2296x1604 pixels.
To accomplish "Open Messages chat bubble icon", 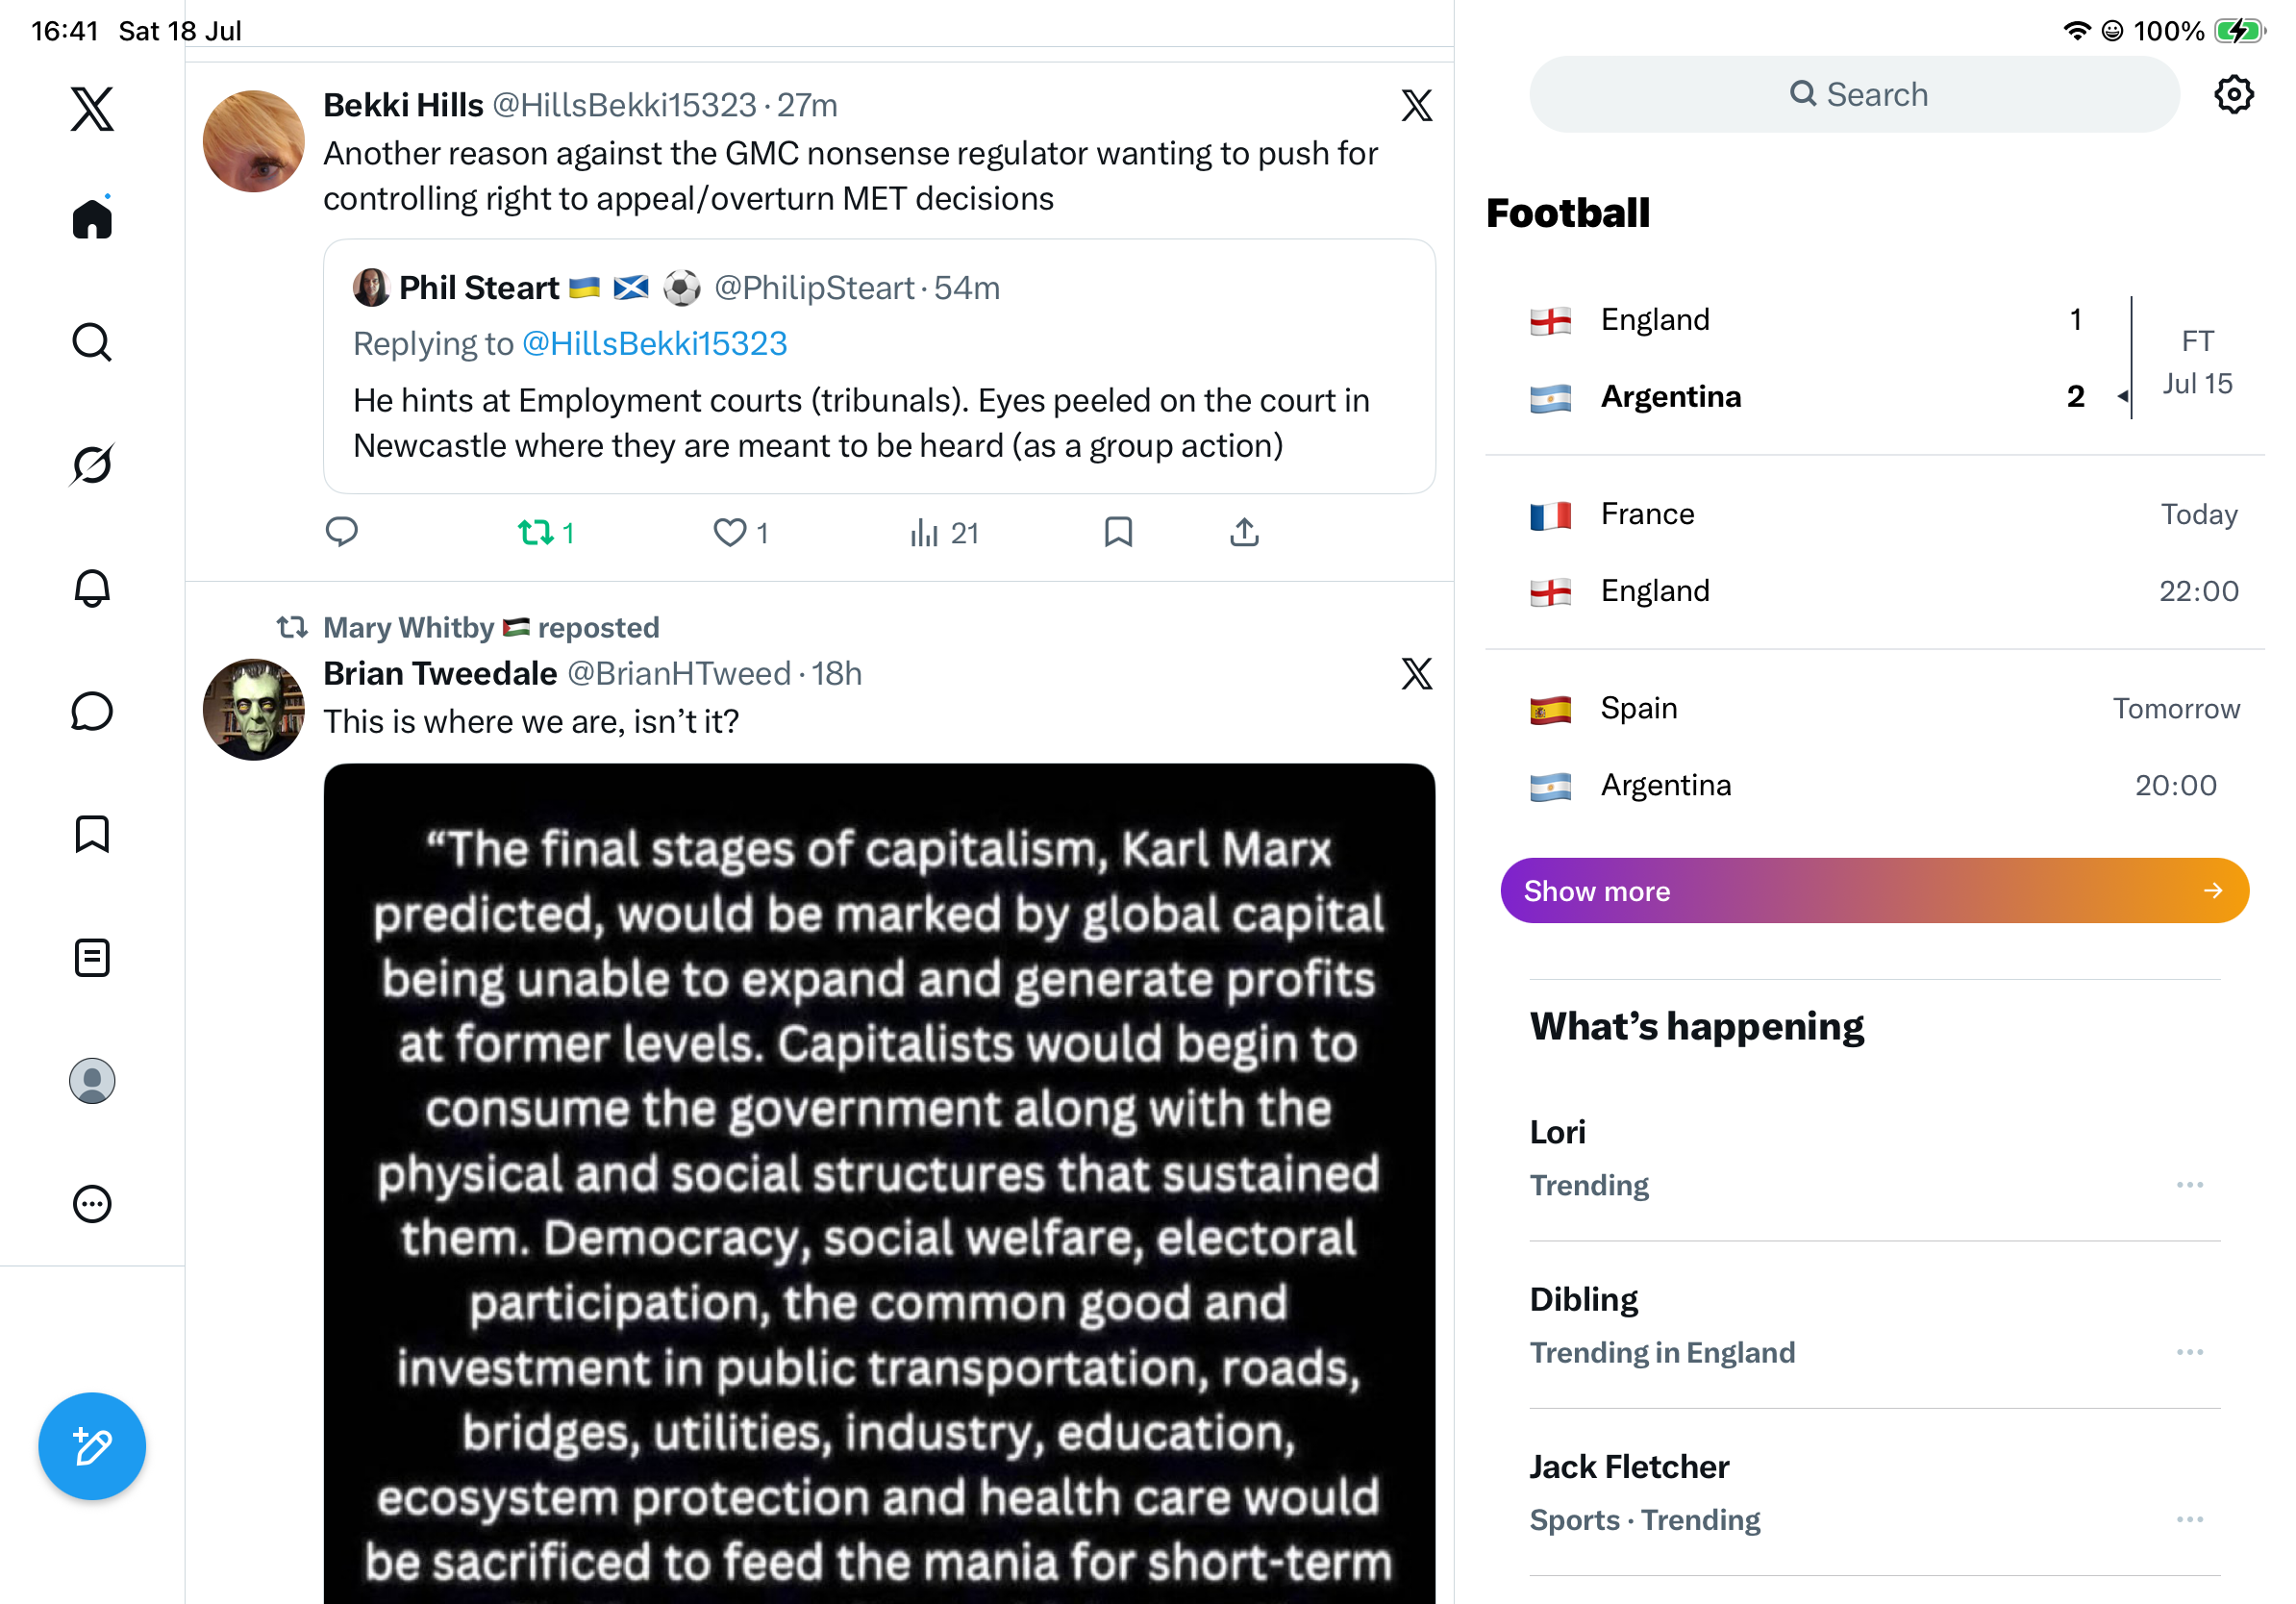I will [92, 711].
